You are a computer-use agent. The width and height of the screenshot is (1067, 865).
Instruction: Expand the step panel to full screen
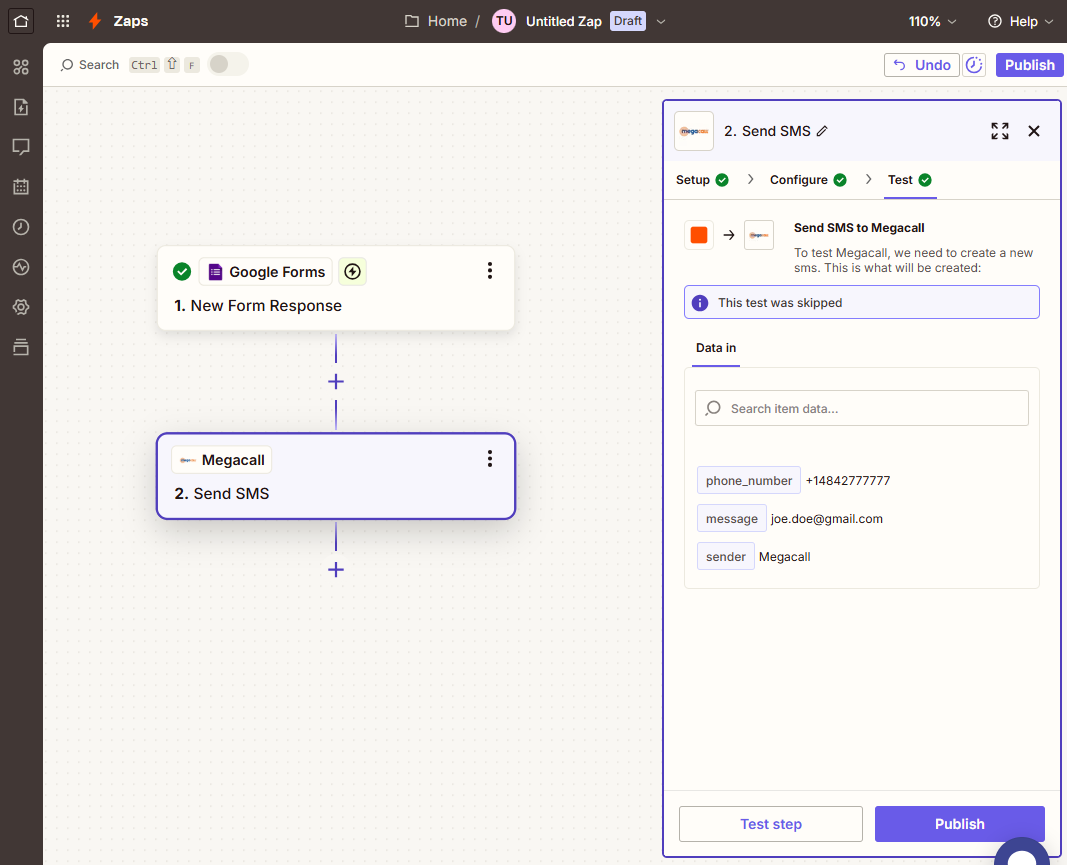pos(999,131)
